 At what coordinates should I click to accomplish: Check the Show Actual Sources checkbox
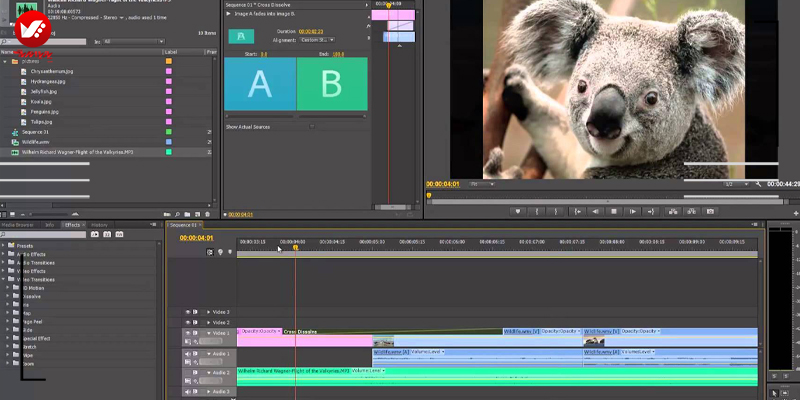click(312, 127)
